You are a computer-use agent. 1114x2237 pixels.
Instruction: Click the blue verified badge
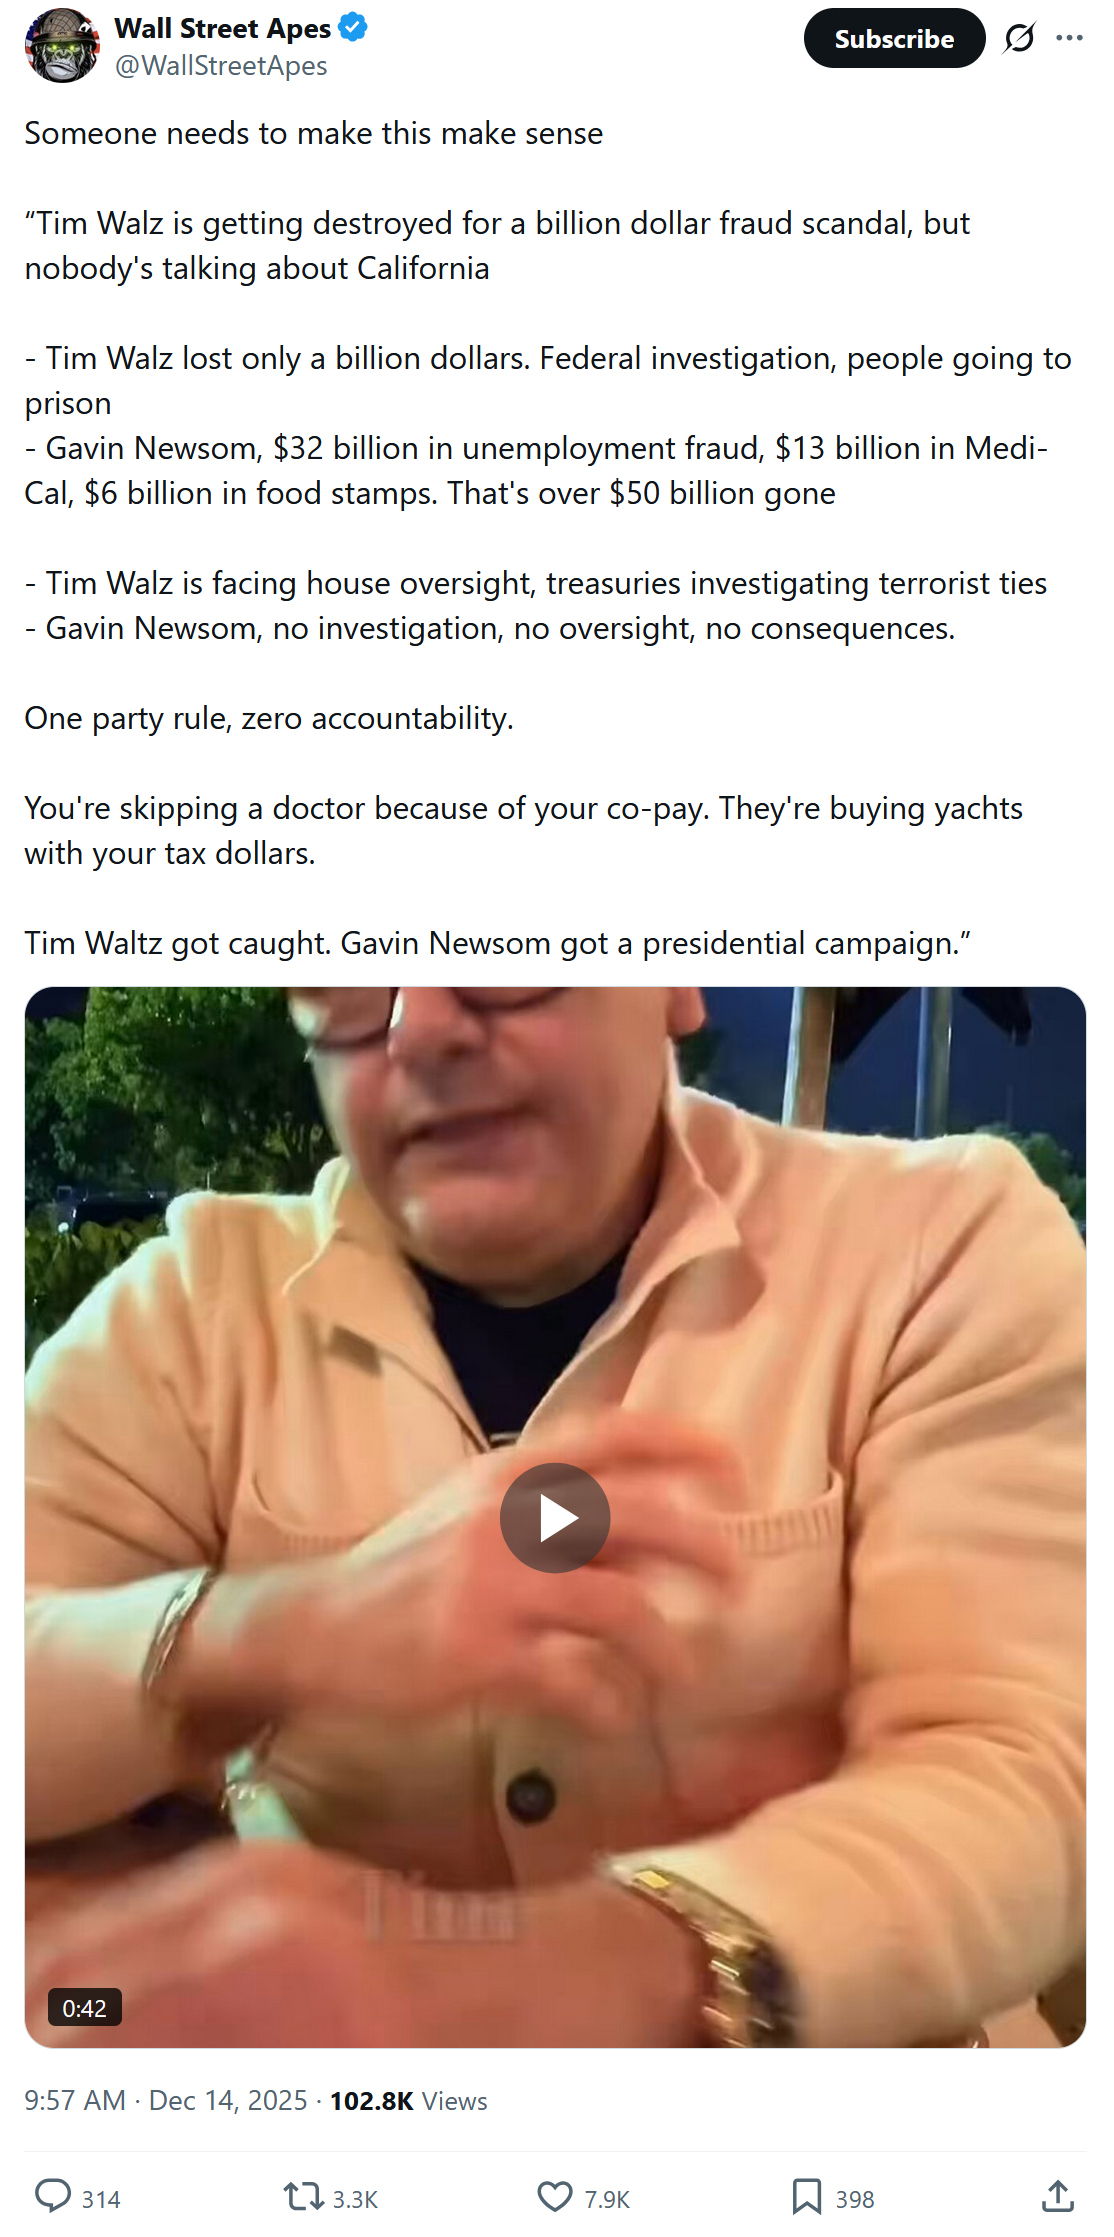pyautogui.click(x=353, y=27)
